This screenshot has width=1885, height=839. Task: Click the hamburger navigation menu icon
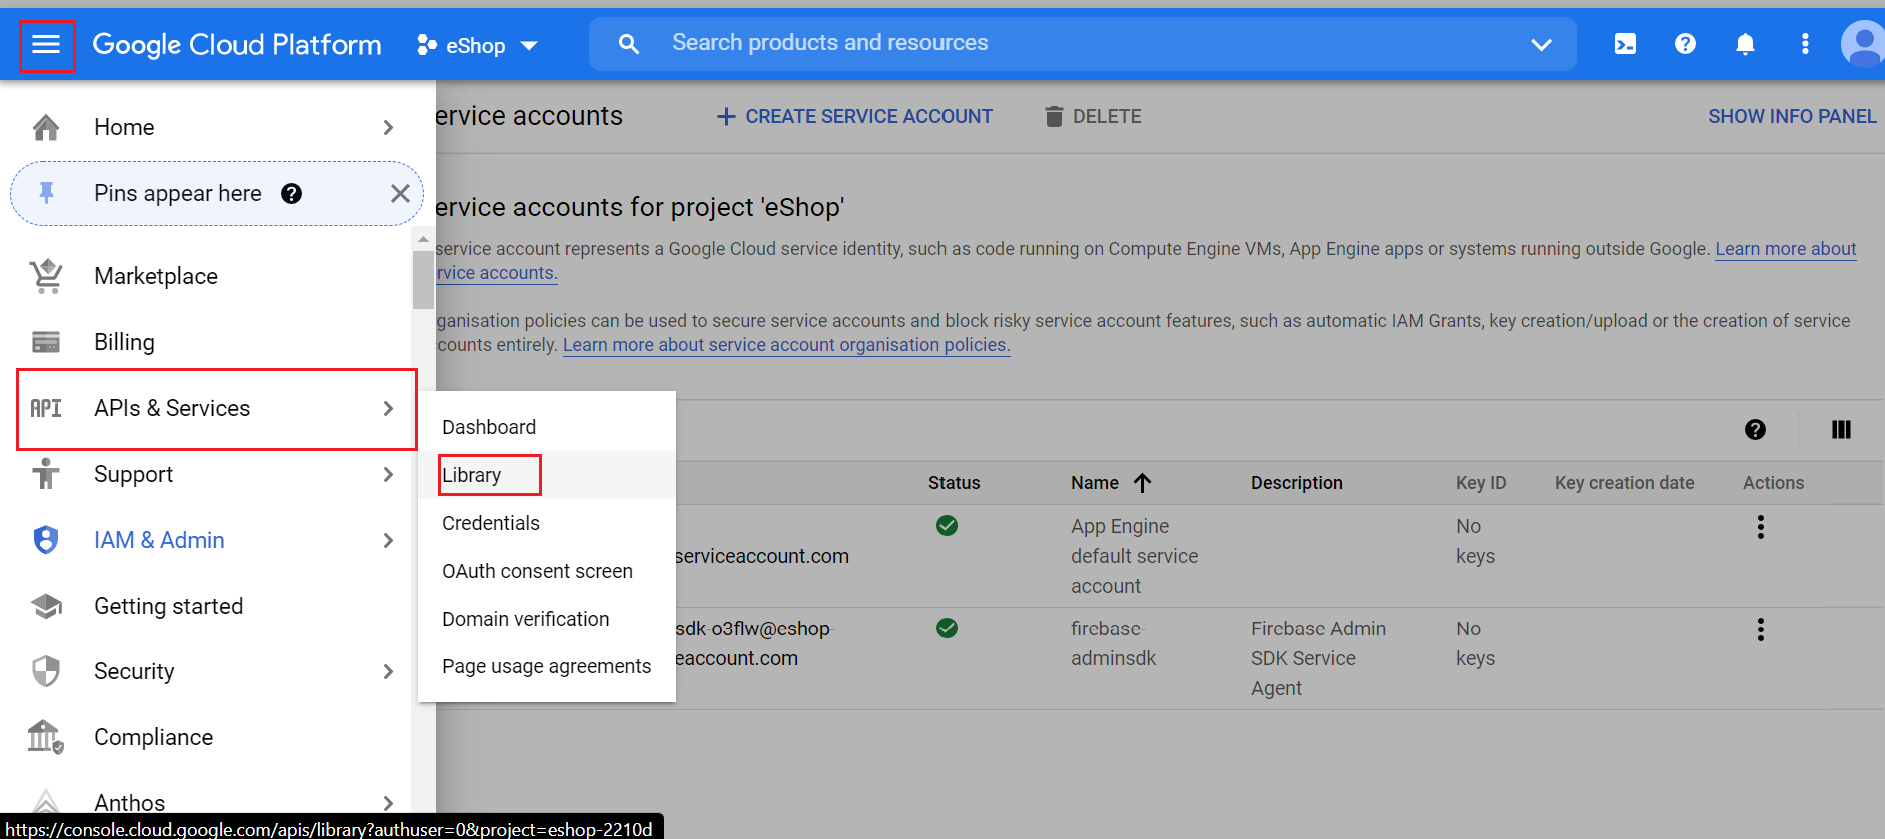(46, 44)
